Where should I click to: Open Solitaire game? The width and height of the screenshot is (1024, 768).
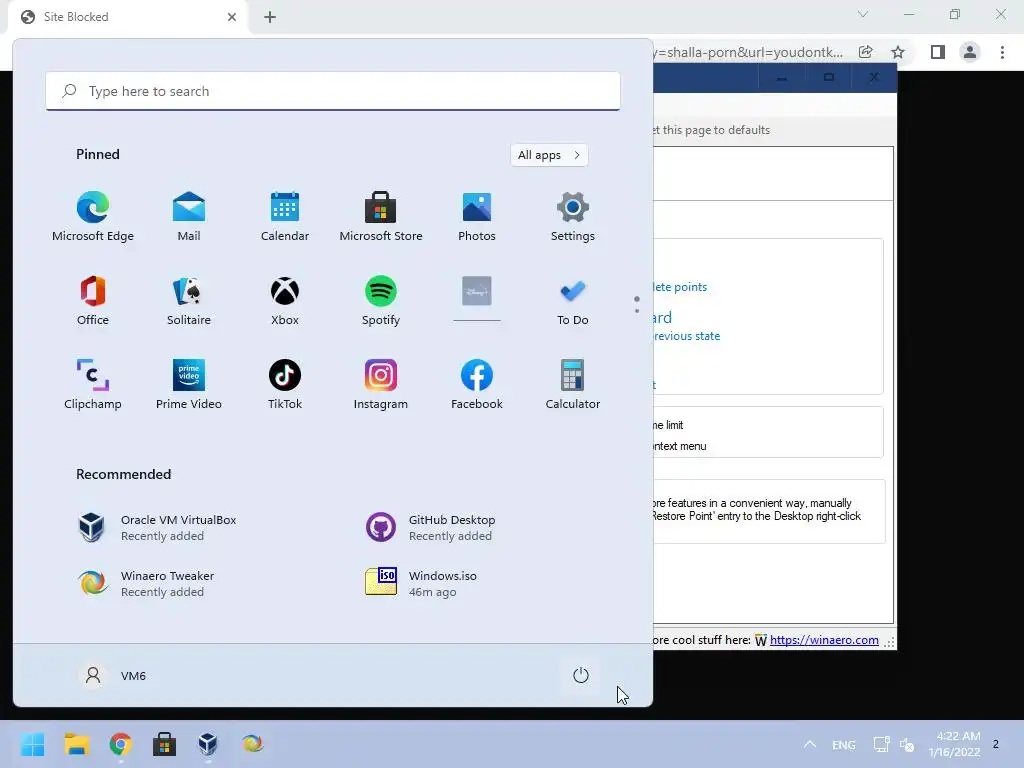189,300
